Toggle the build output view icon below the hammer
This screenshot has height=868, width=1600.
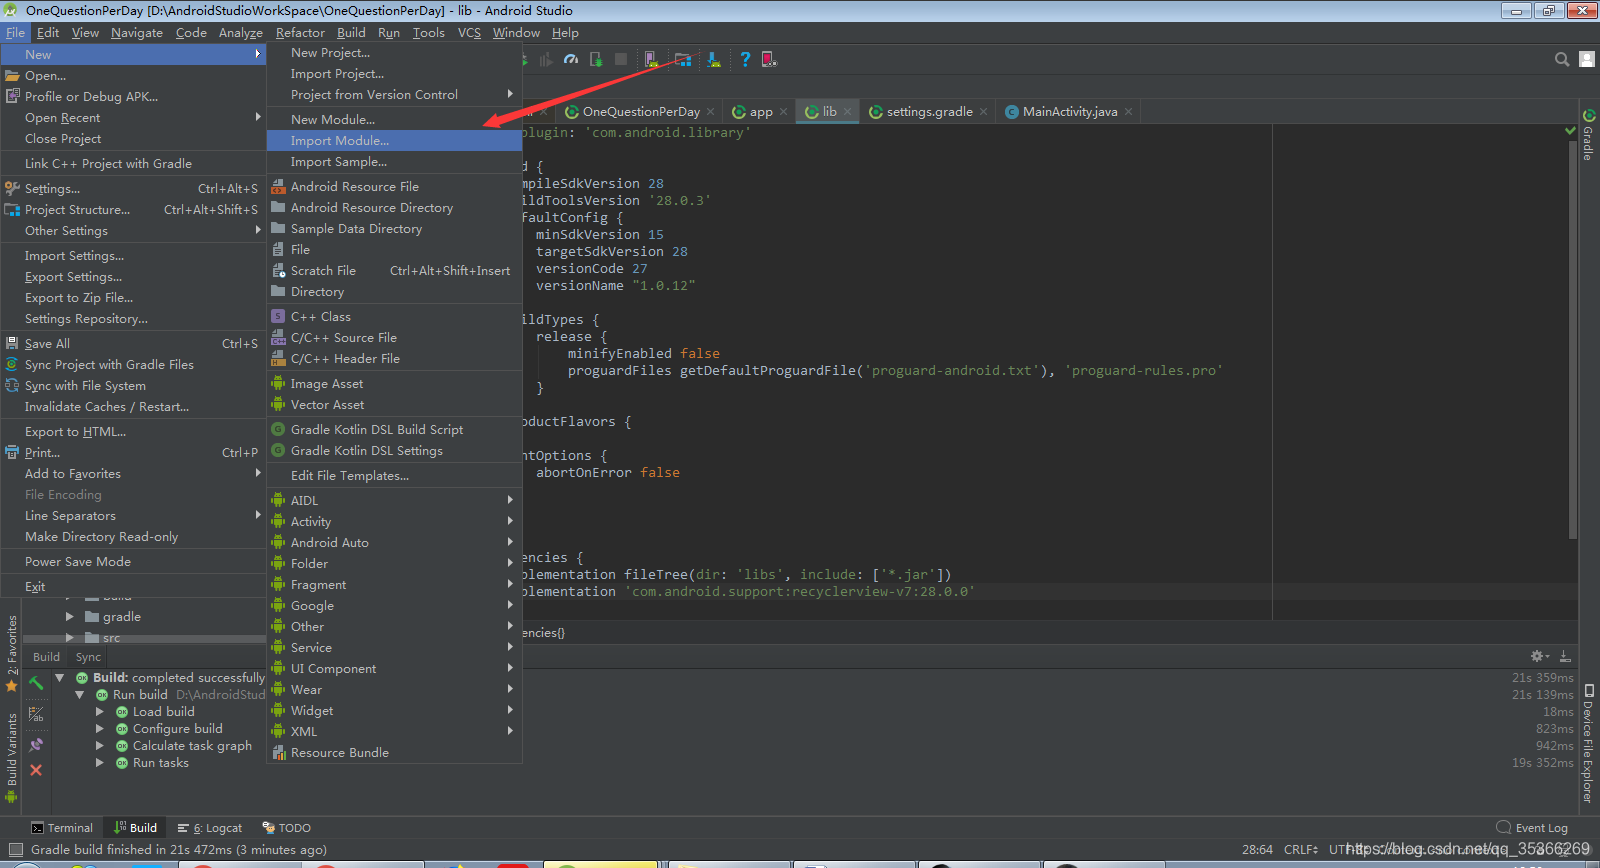[x=36, y=714]
